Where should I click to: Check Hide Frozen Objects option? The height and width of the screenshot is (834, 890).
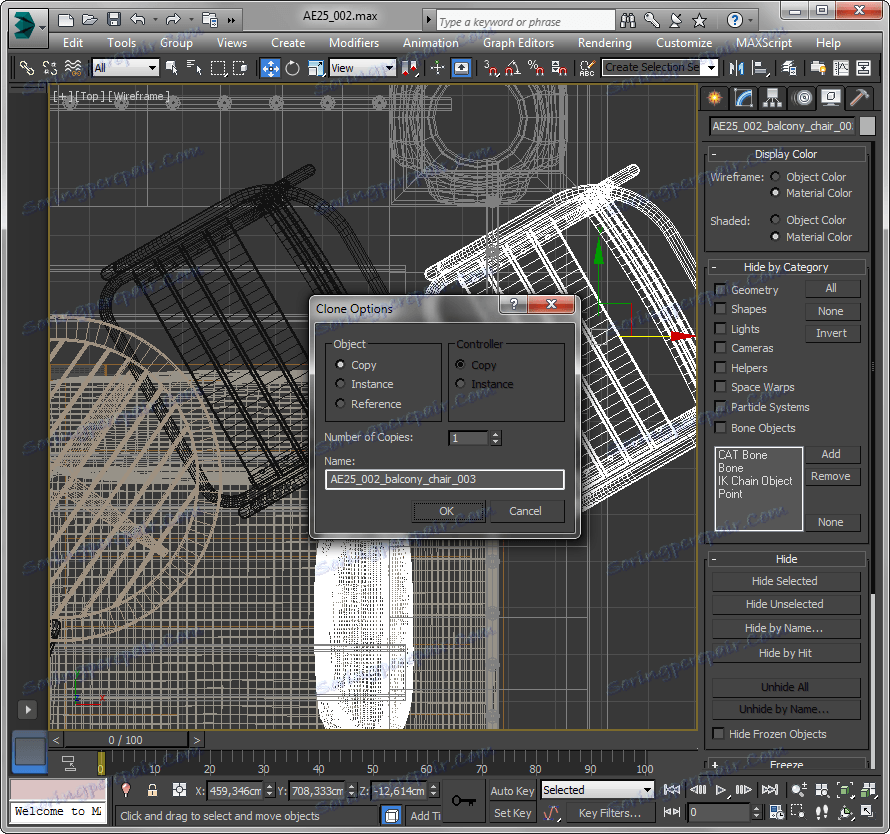pyautogui.click(x=718, y=734)
